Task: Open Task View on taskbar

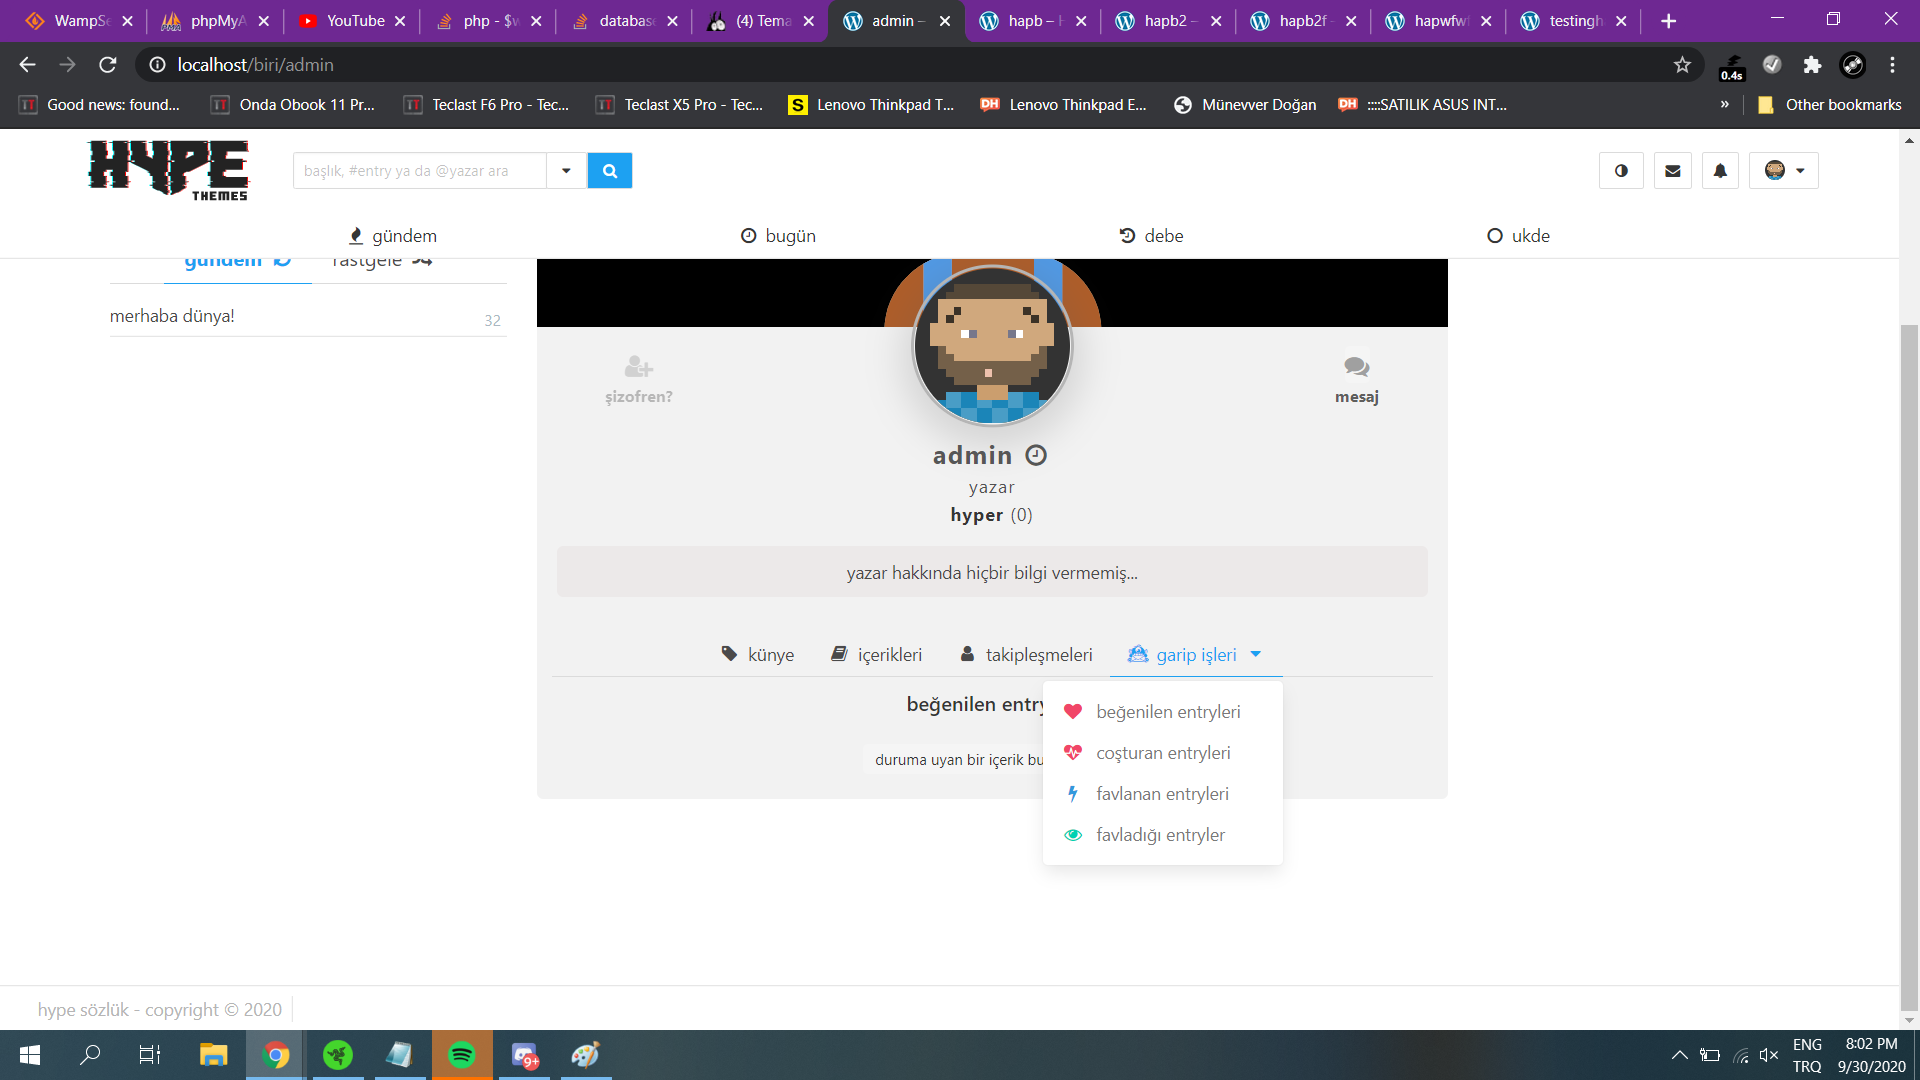Action: (150, 1055)
